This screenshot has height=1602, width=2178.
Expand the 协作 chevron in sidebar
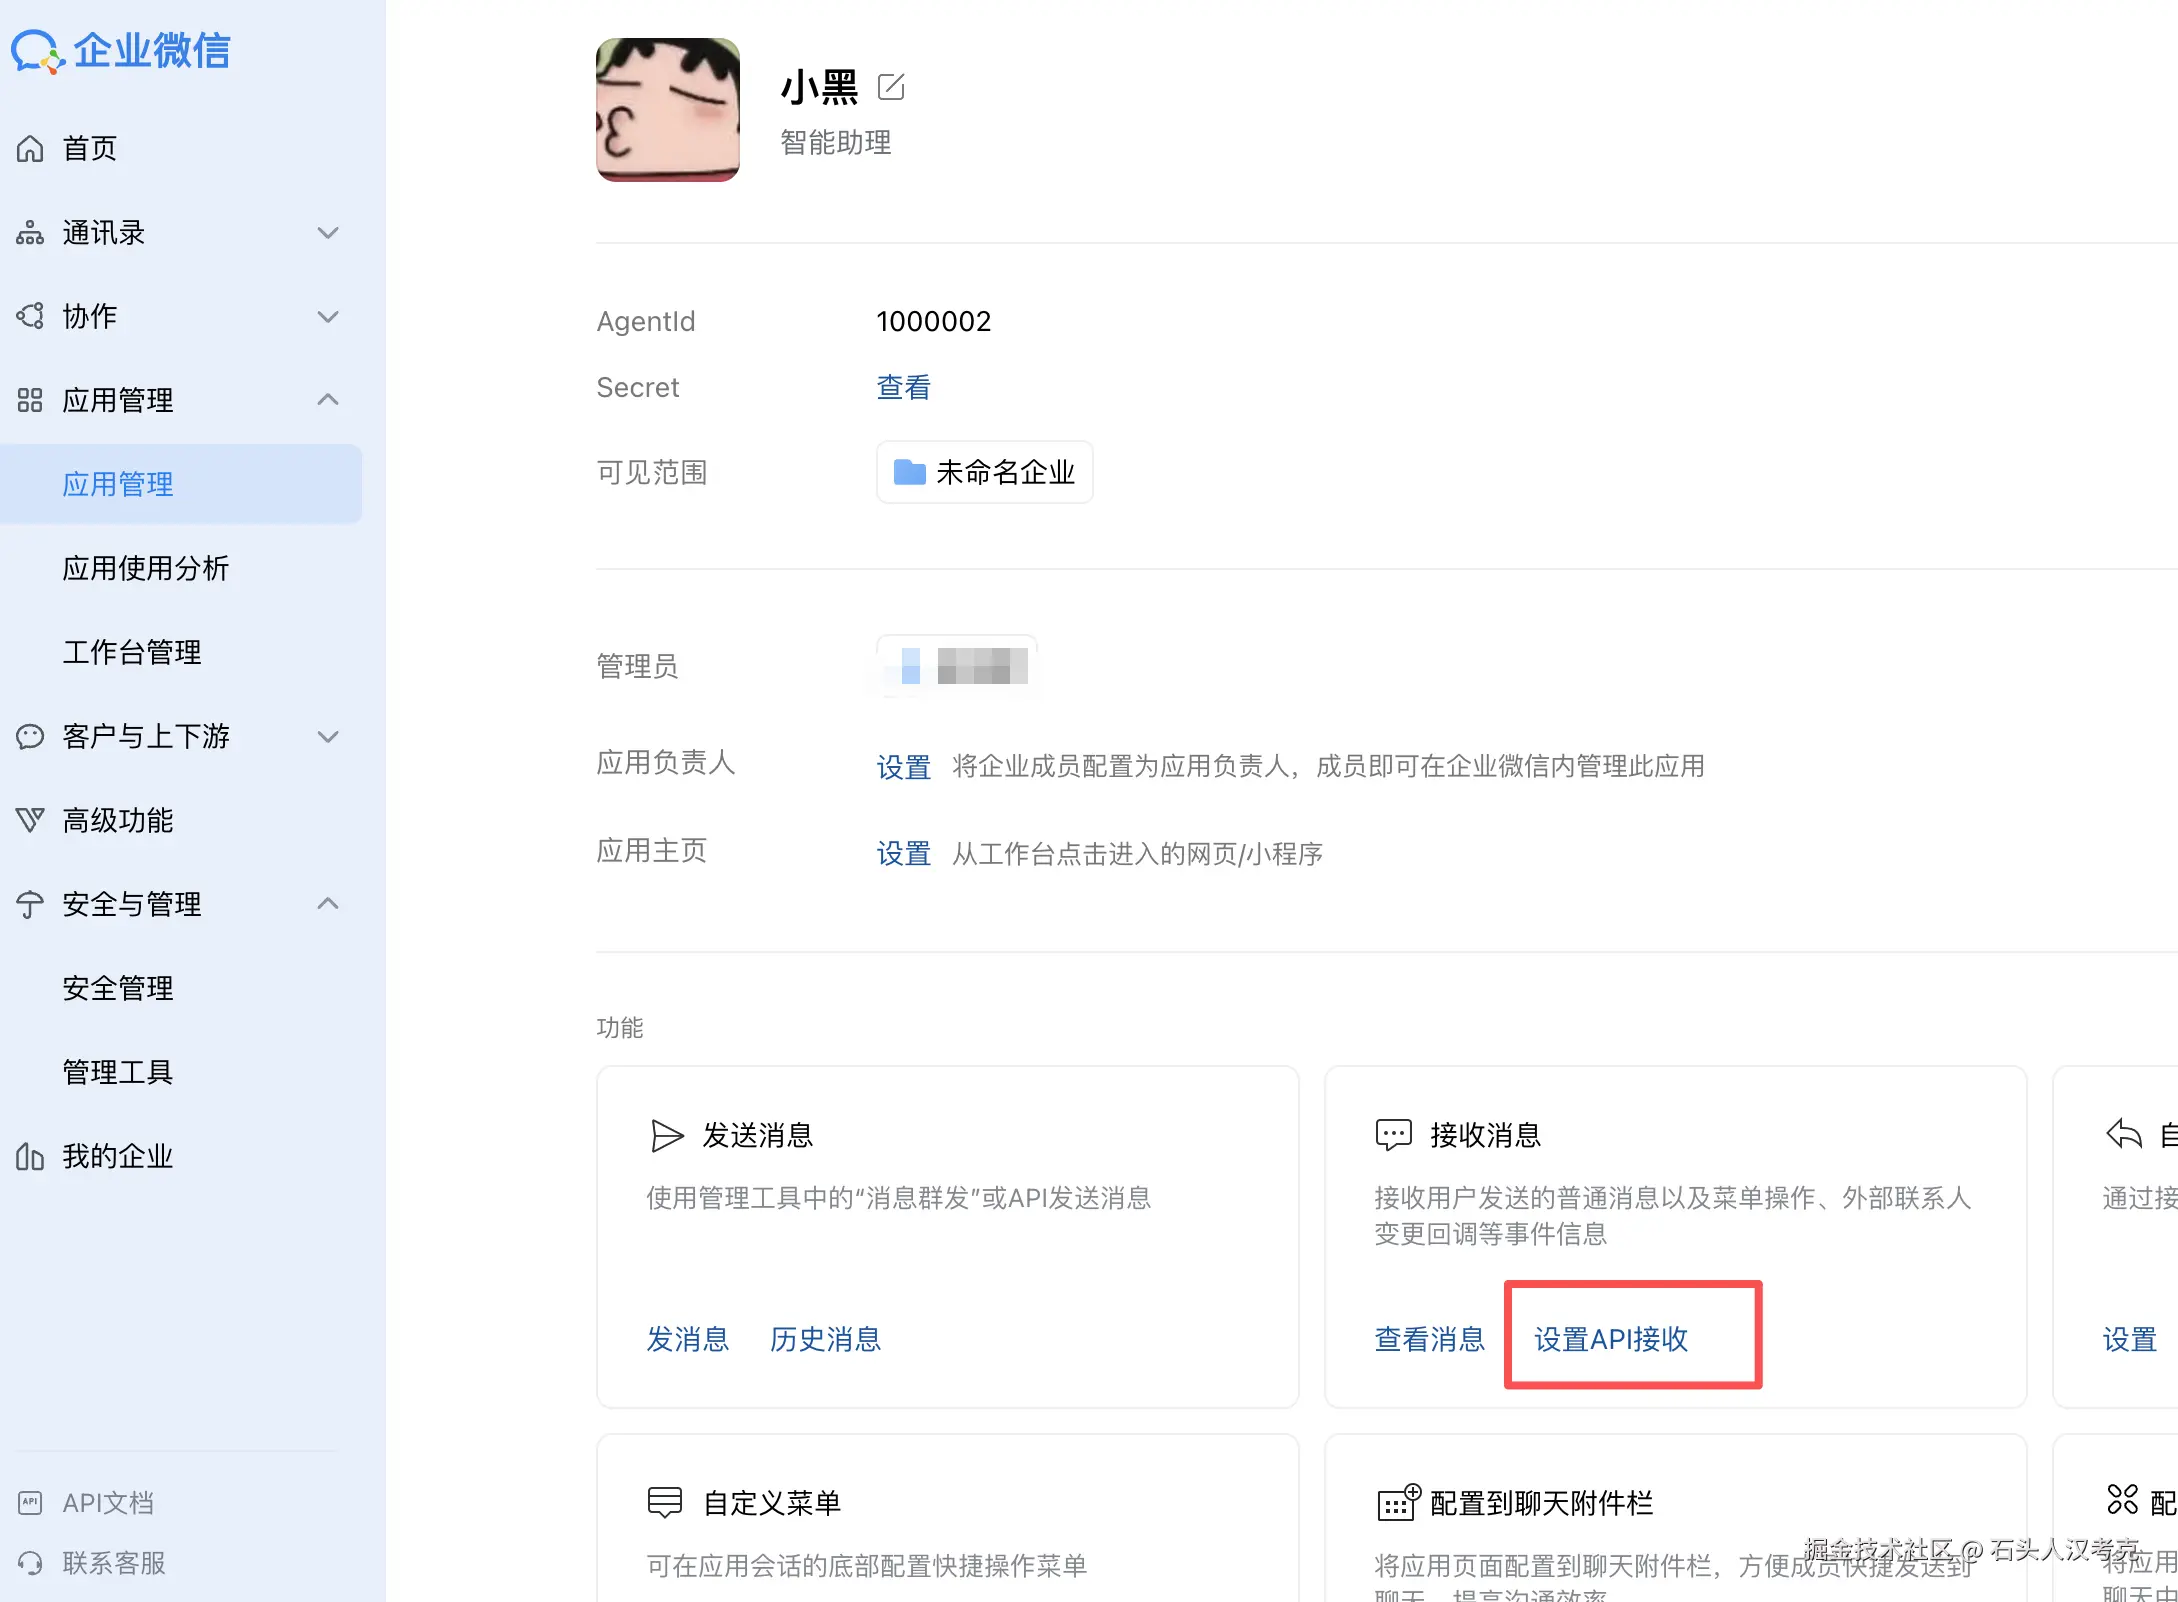328,317
